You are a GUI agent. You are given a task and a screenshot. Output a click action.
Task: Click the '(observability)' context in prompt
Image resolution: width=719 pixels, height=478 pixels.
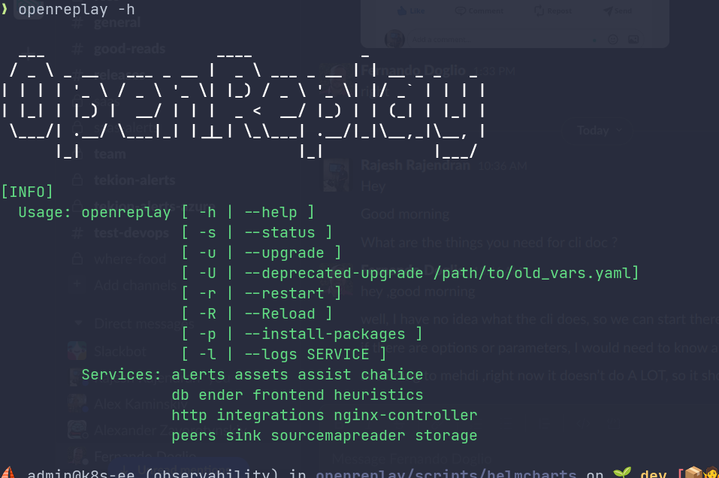212,473
